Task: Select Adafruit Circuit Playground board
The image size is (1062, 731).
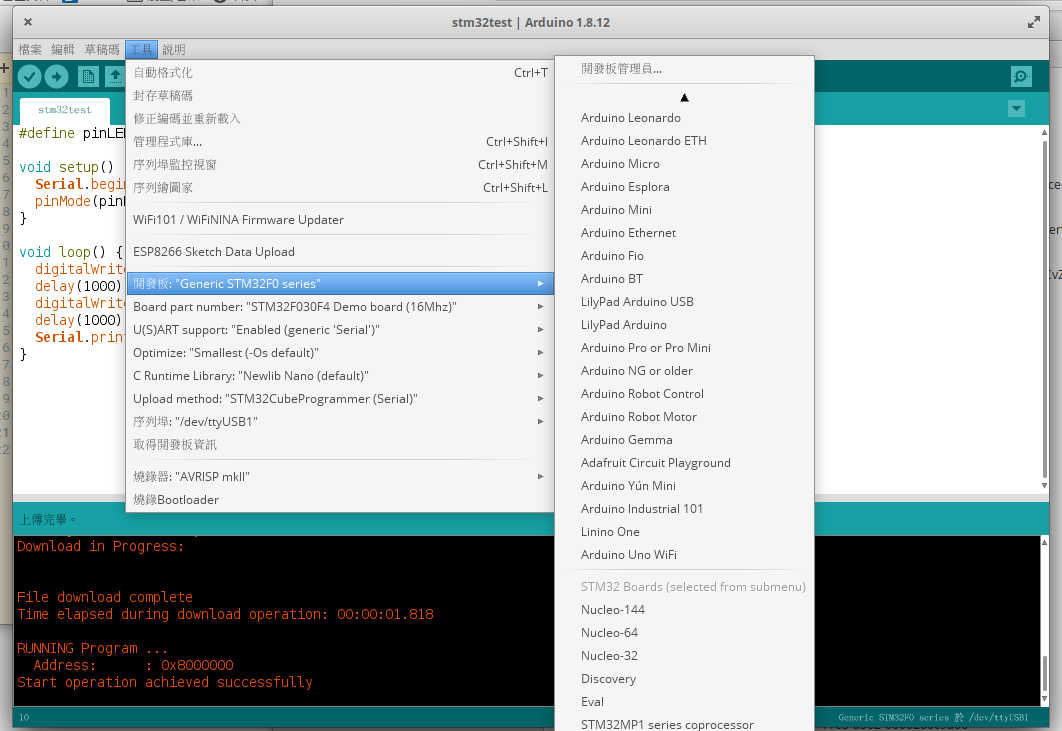Action: [x=684, y=463]
